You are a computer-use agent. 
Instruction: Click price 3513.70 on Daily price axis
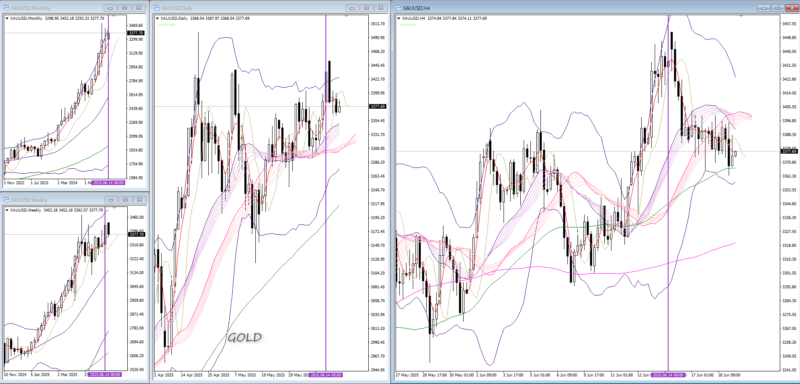coord(378,23)
